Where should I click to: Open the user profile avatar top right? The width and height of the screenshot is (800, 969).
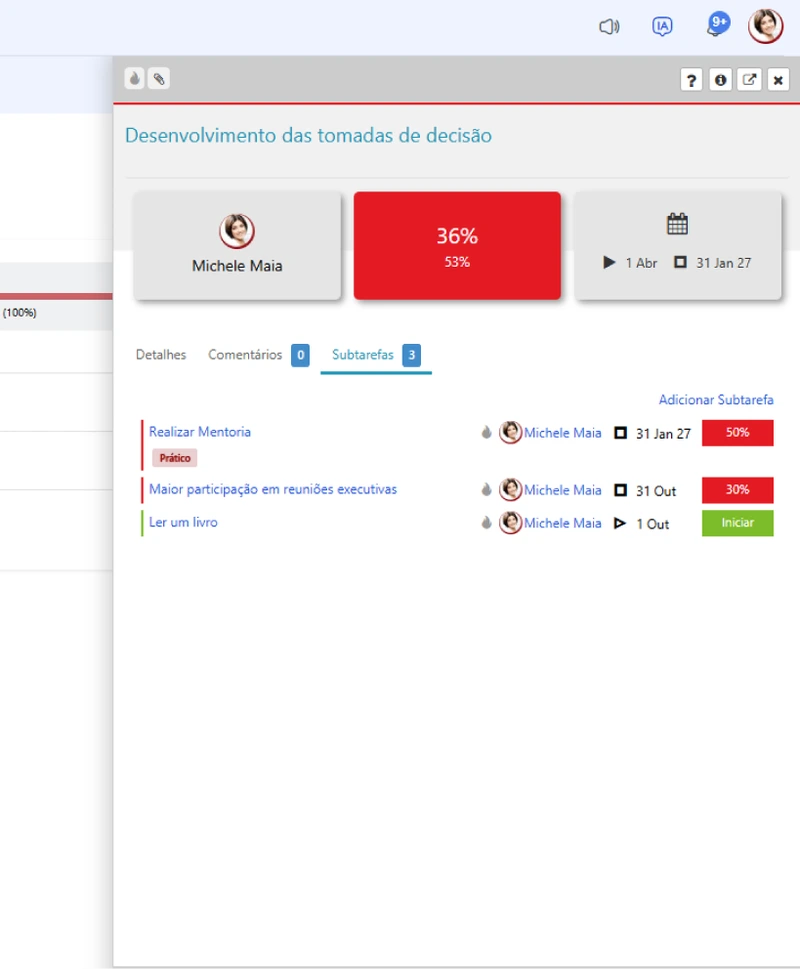pos(765,27)
